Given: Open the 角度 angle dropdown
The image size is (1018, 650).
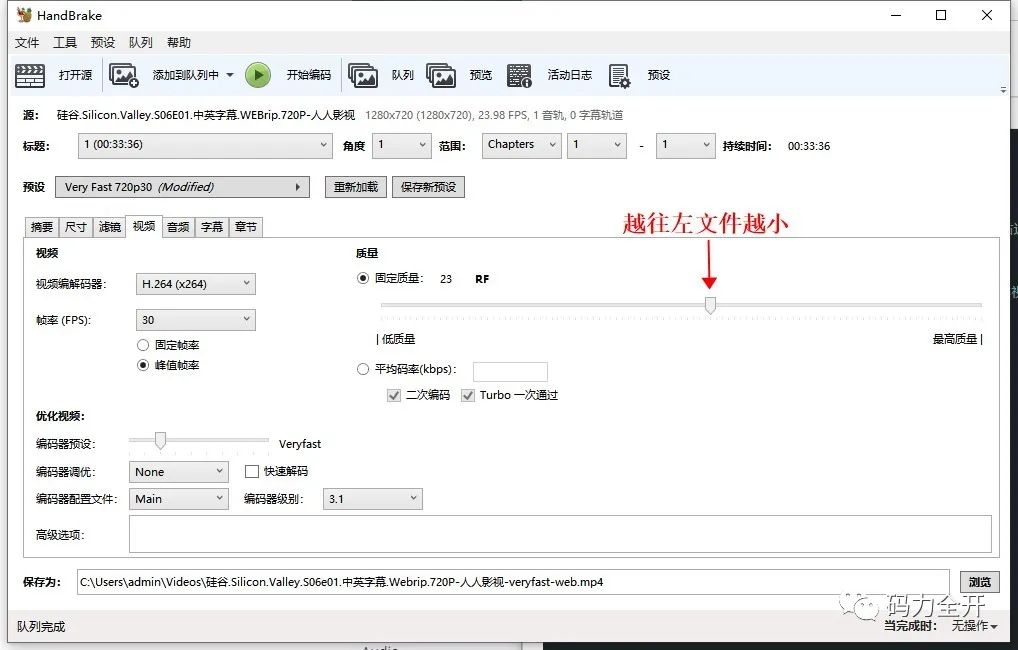Looking at the screenshot, I should 402,145.
